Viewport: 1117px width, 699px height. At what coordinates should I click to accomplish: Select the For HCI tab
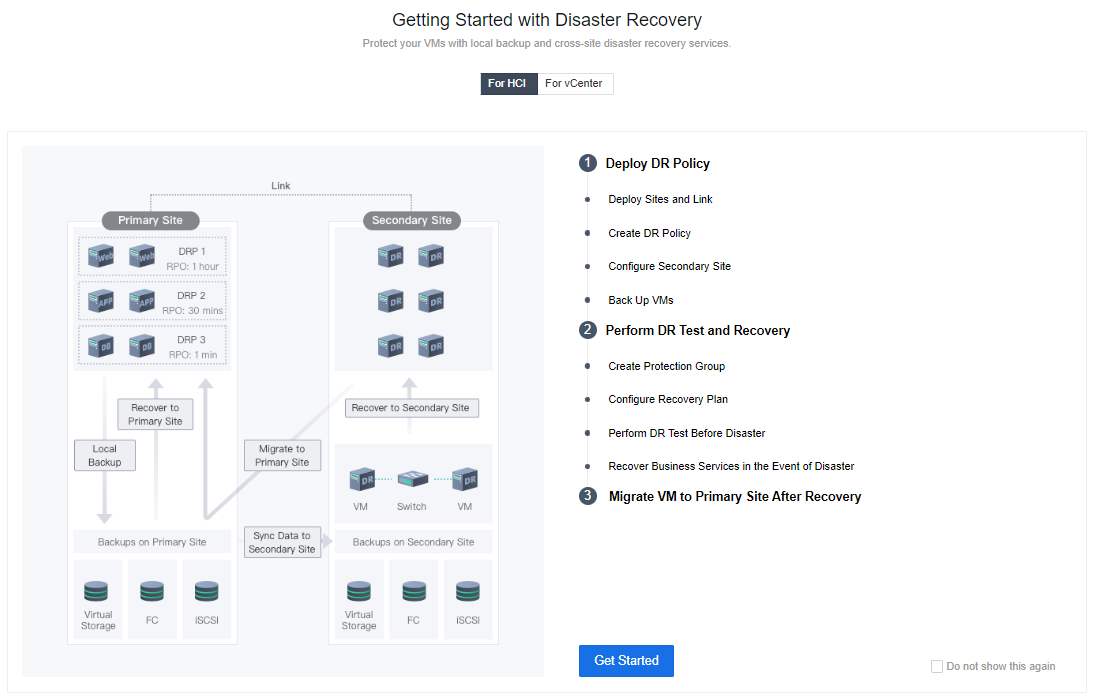(x=507, y=84)
